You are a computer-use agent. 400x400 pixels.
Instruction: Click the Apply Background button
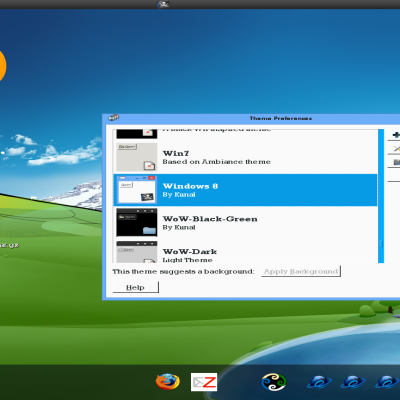[x=301, y=271]
